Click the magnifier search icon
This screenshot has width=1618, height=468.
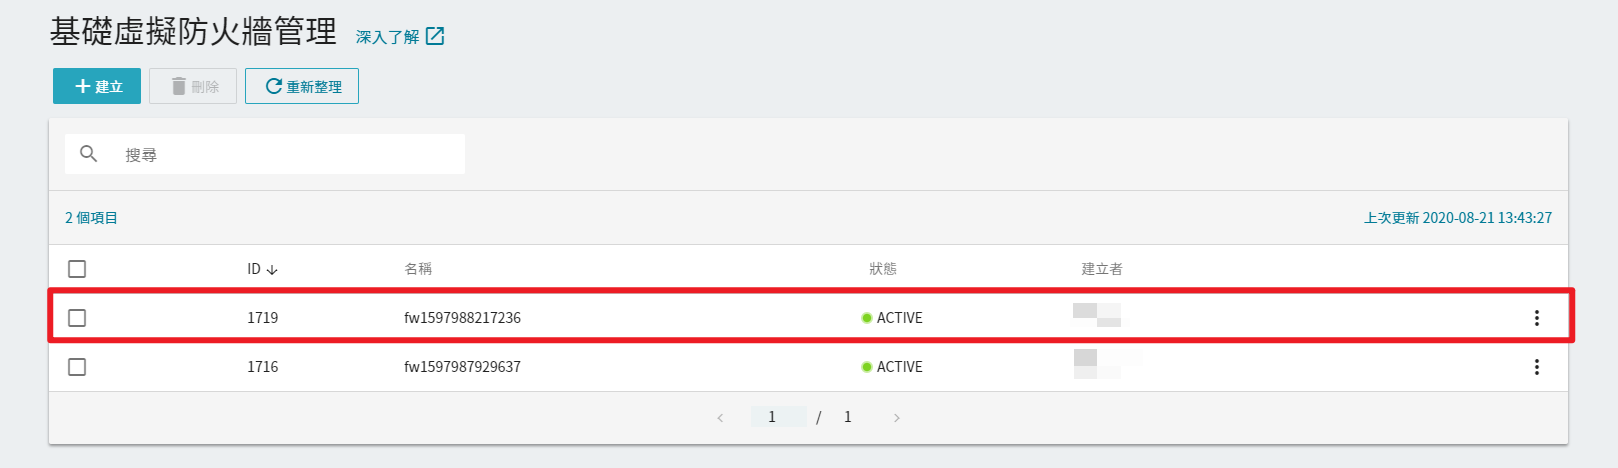pos(88,154)
